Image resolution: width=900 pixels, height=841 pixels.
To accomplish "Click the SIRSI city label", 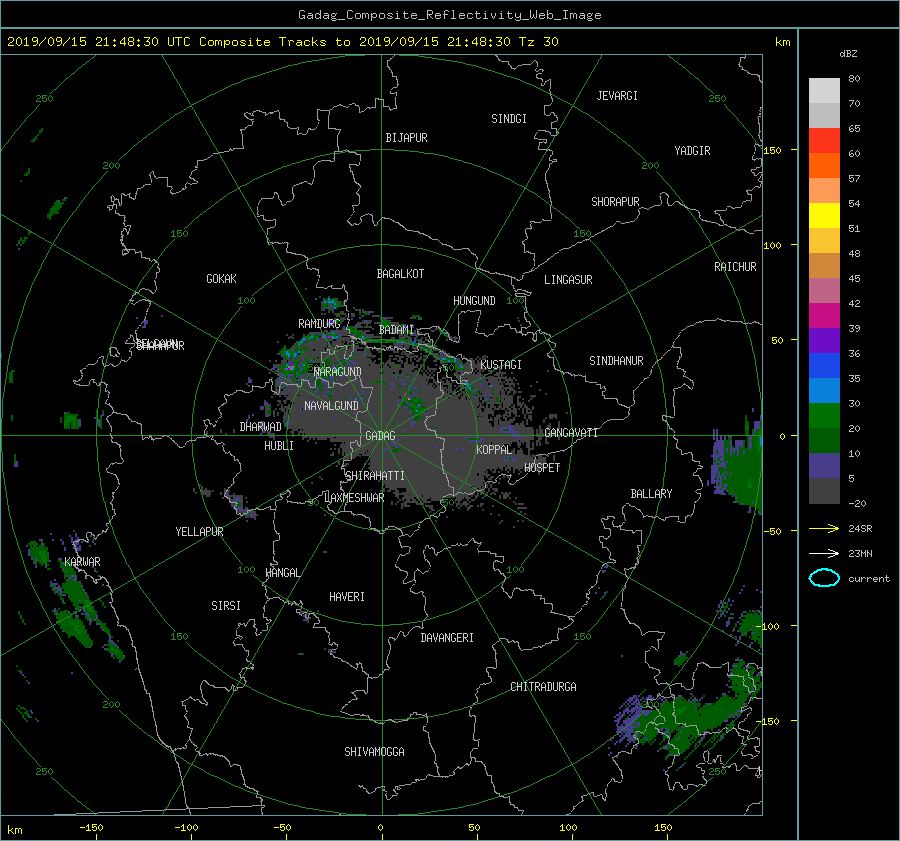I will (x=226, y=606).
